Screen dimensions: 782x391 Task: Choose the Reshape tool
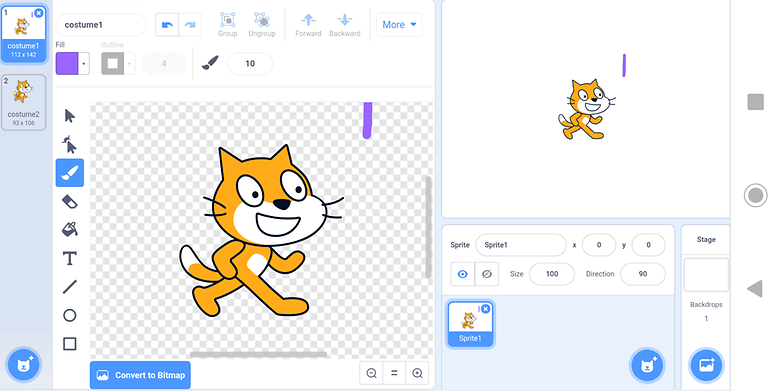point(70,145)
